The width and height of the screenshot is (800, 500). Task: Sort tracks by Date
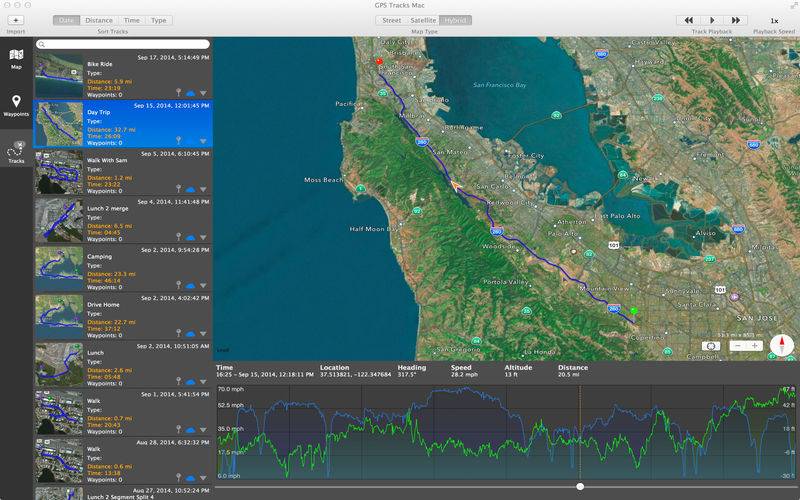coord(66,20)
